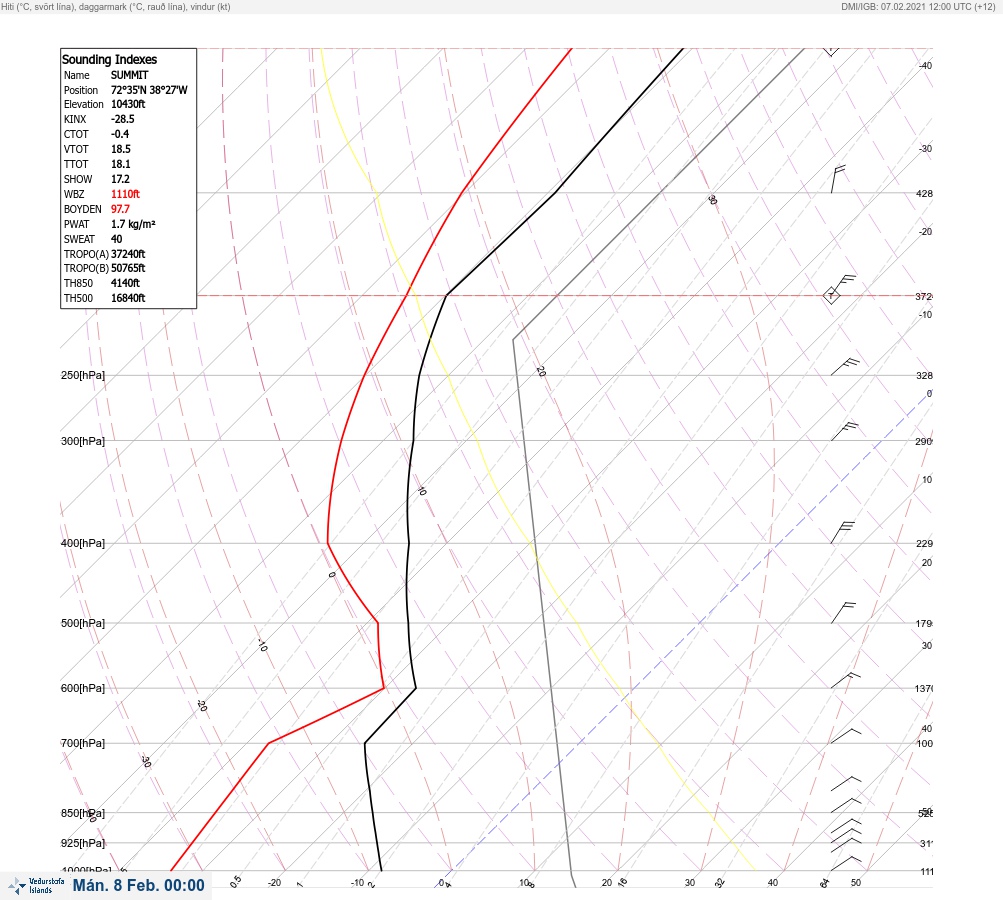The height and width of the screenshot is (900, 1003).
Task: Click the "250[hPa]" pressure label
Action: tap(83, 375)
